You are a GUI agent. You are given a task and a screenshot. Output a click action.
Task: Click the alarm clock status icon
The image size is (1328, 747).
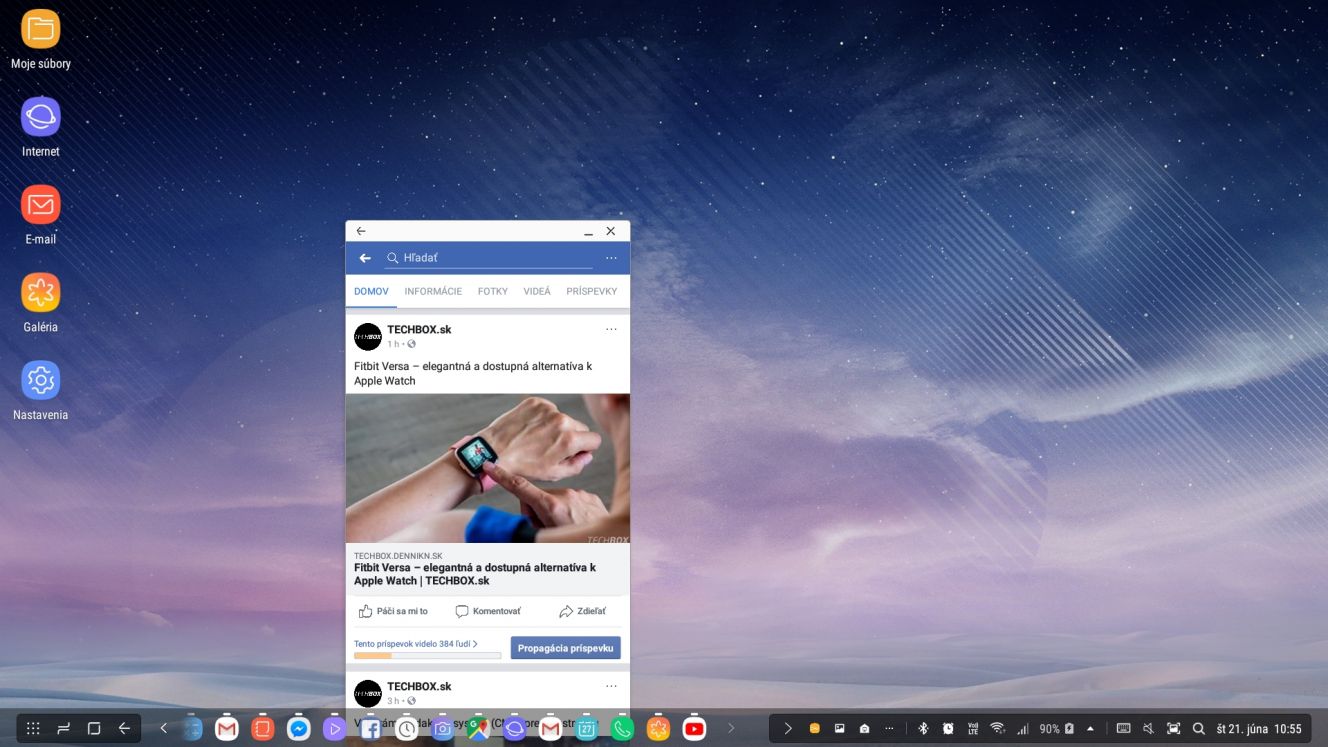pyautogui.click(x=948, y=729)
